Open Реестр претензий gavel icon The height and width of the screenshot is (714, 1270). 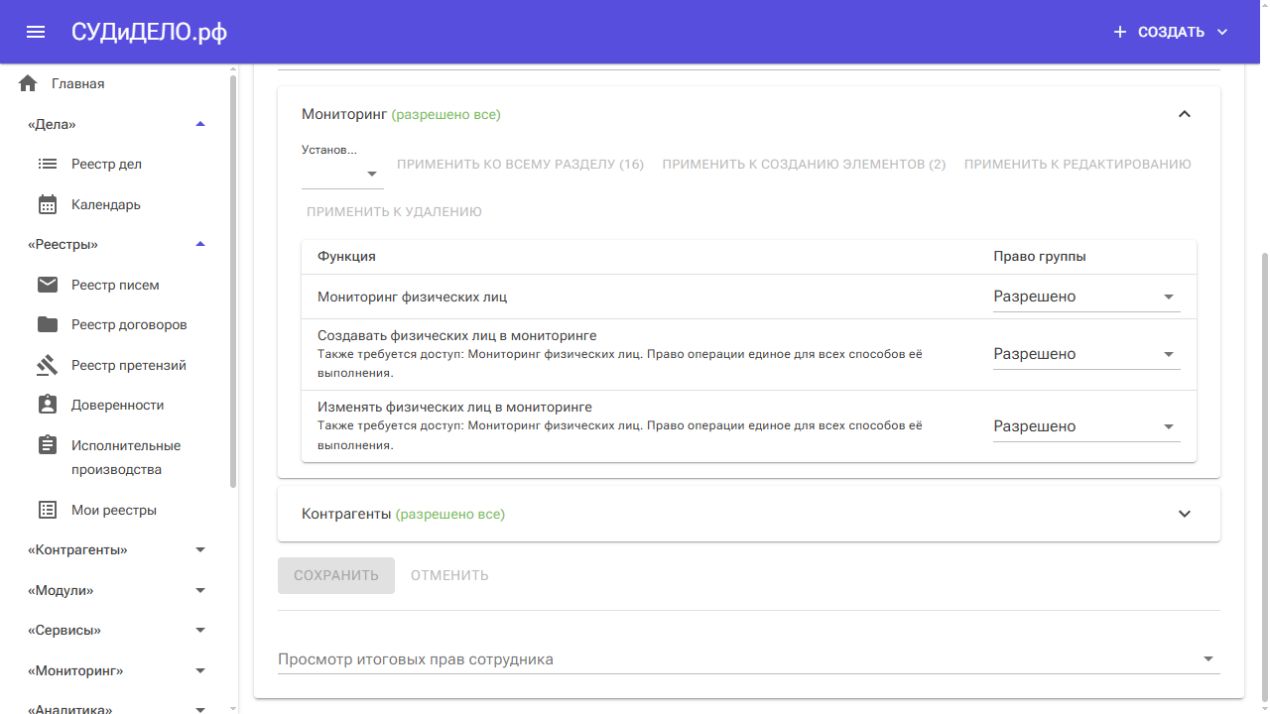tap(48, 365)
